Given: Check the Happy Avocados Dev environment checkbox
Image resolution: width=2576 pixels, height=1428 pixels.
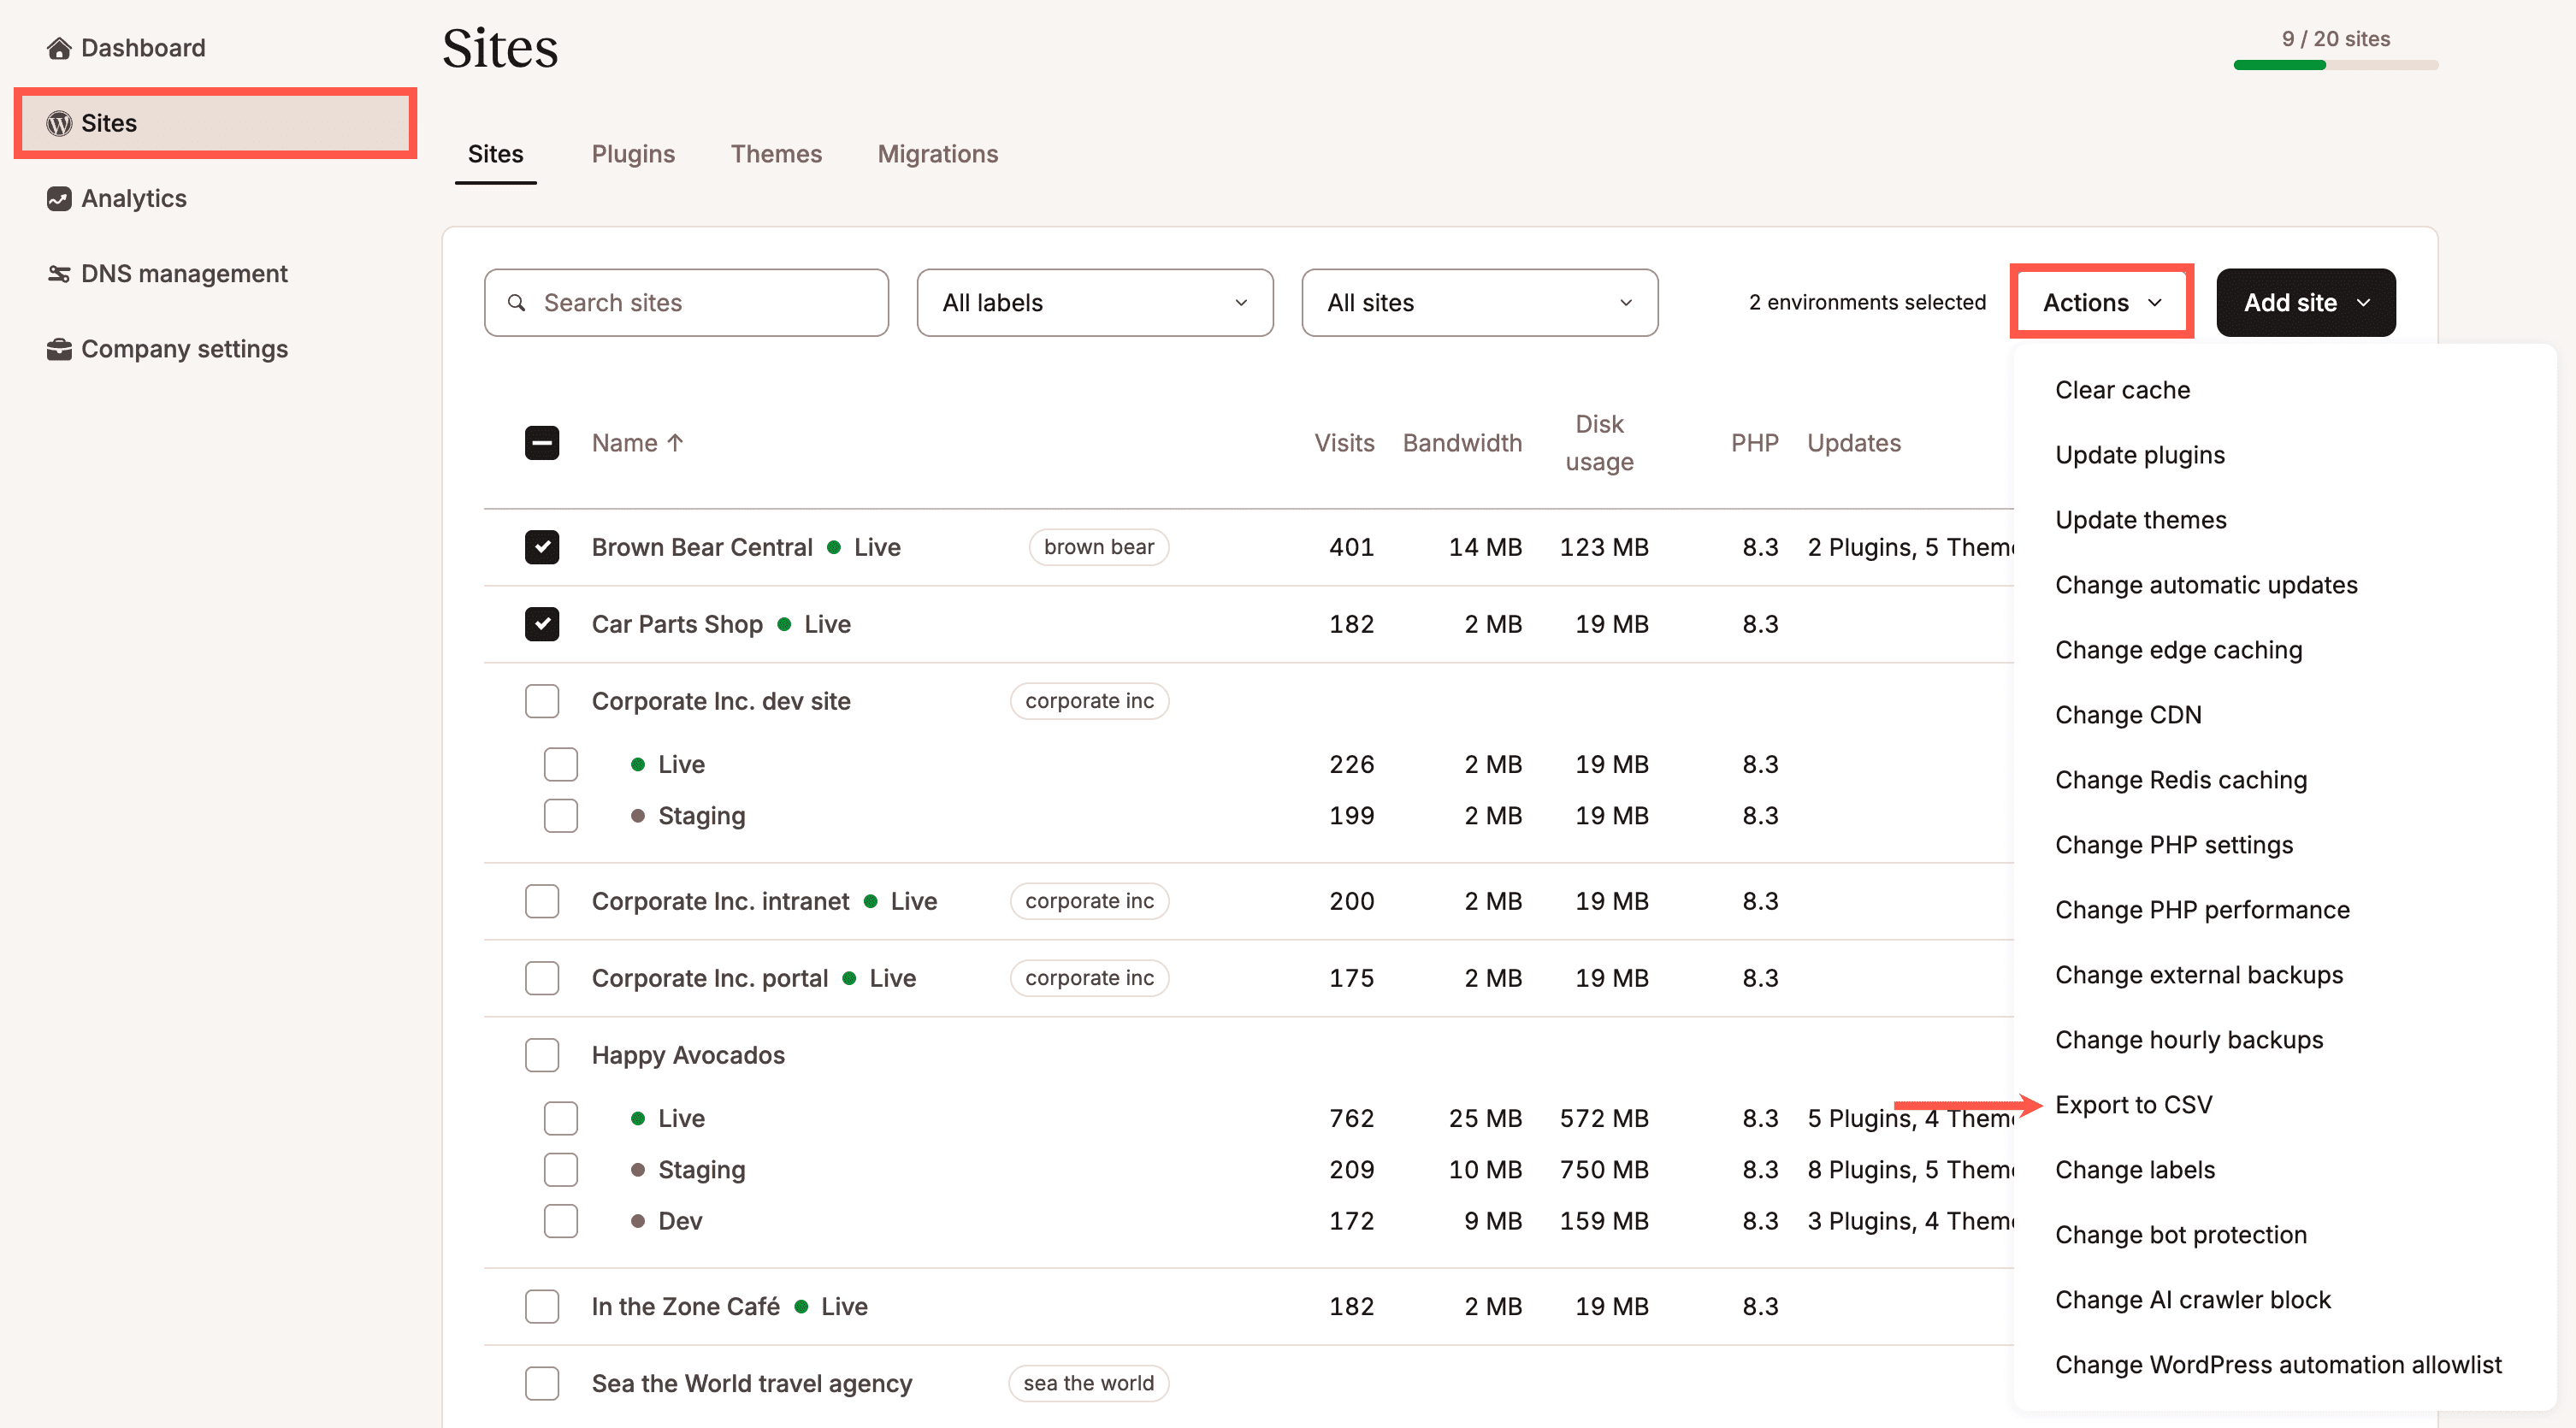Looking at the screenshot, I should click(x=561, y=1221).
